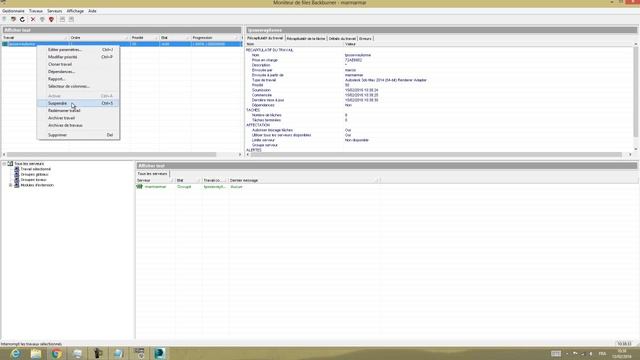Sort job list by Progression column
This screenshot has width=640, height=360.
coord(214,38)
